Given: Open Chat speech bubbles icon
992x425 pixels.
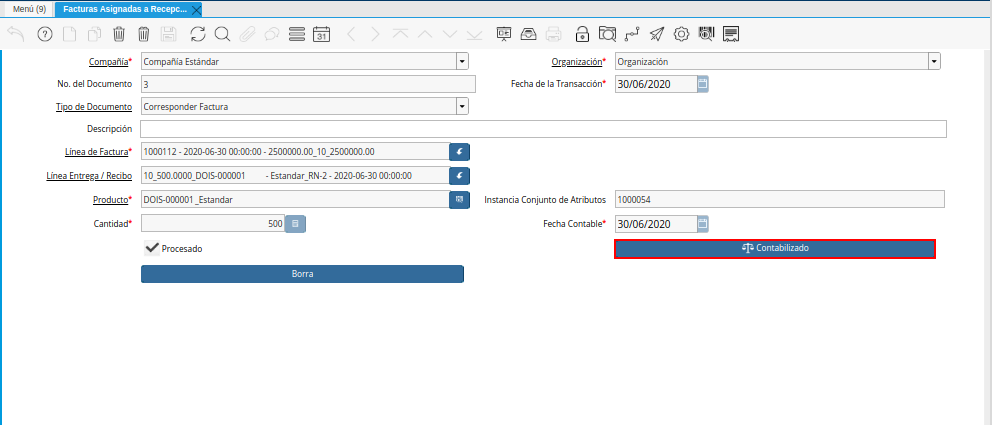Looking at the screenshot, I should [x=272, y=34].
